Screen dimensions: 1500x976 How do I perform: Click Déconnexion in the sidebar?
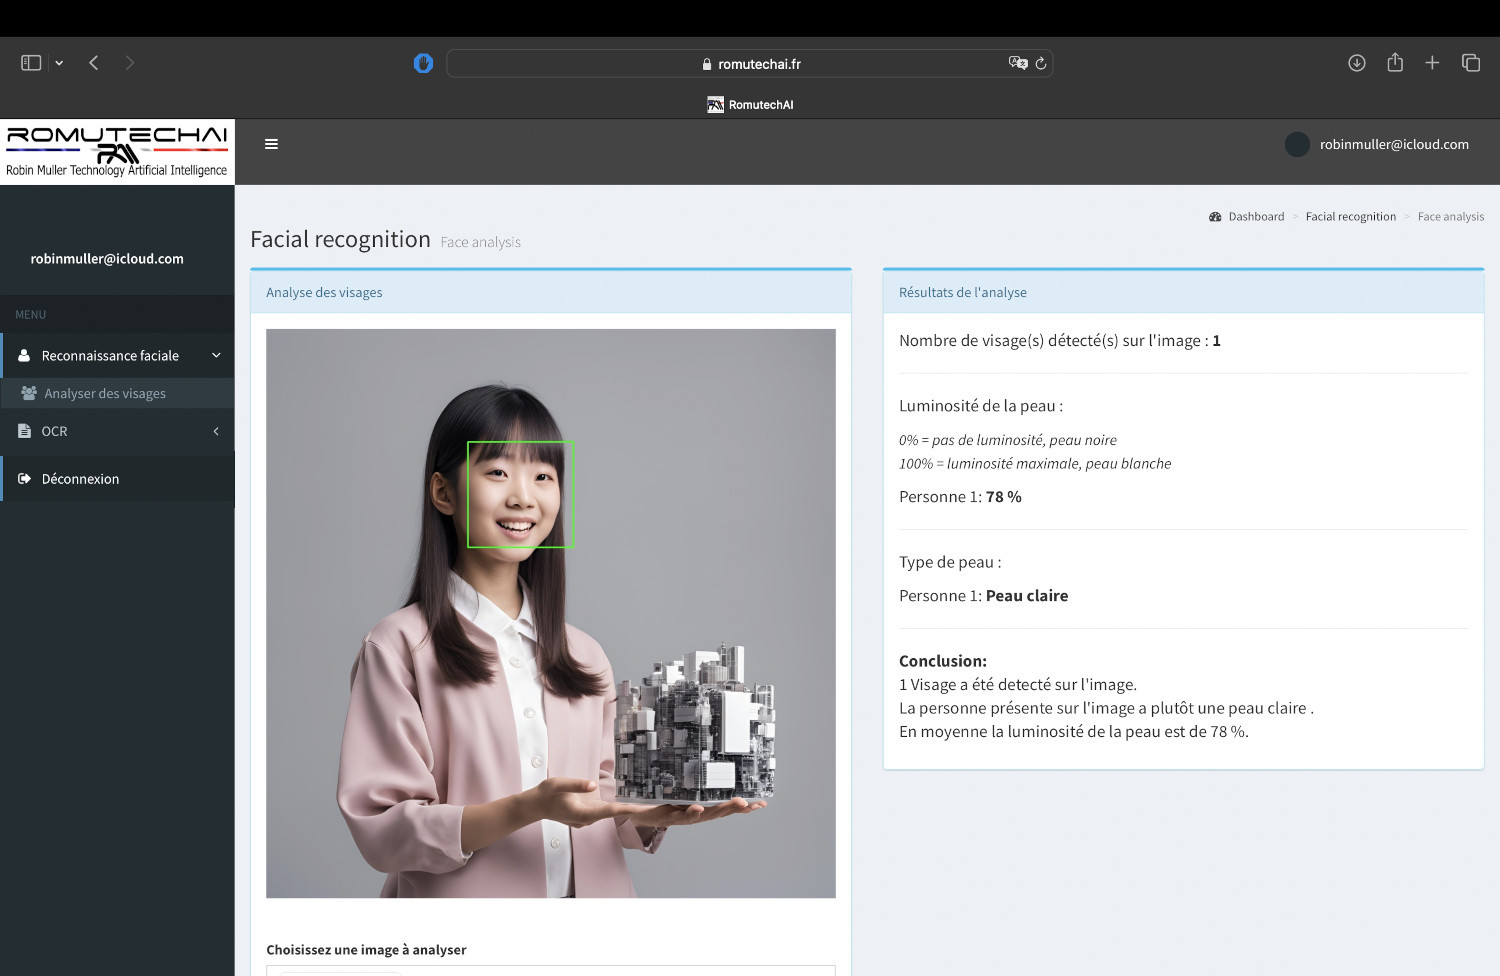point(80,479)
